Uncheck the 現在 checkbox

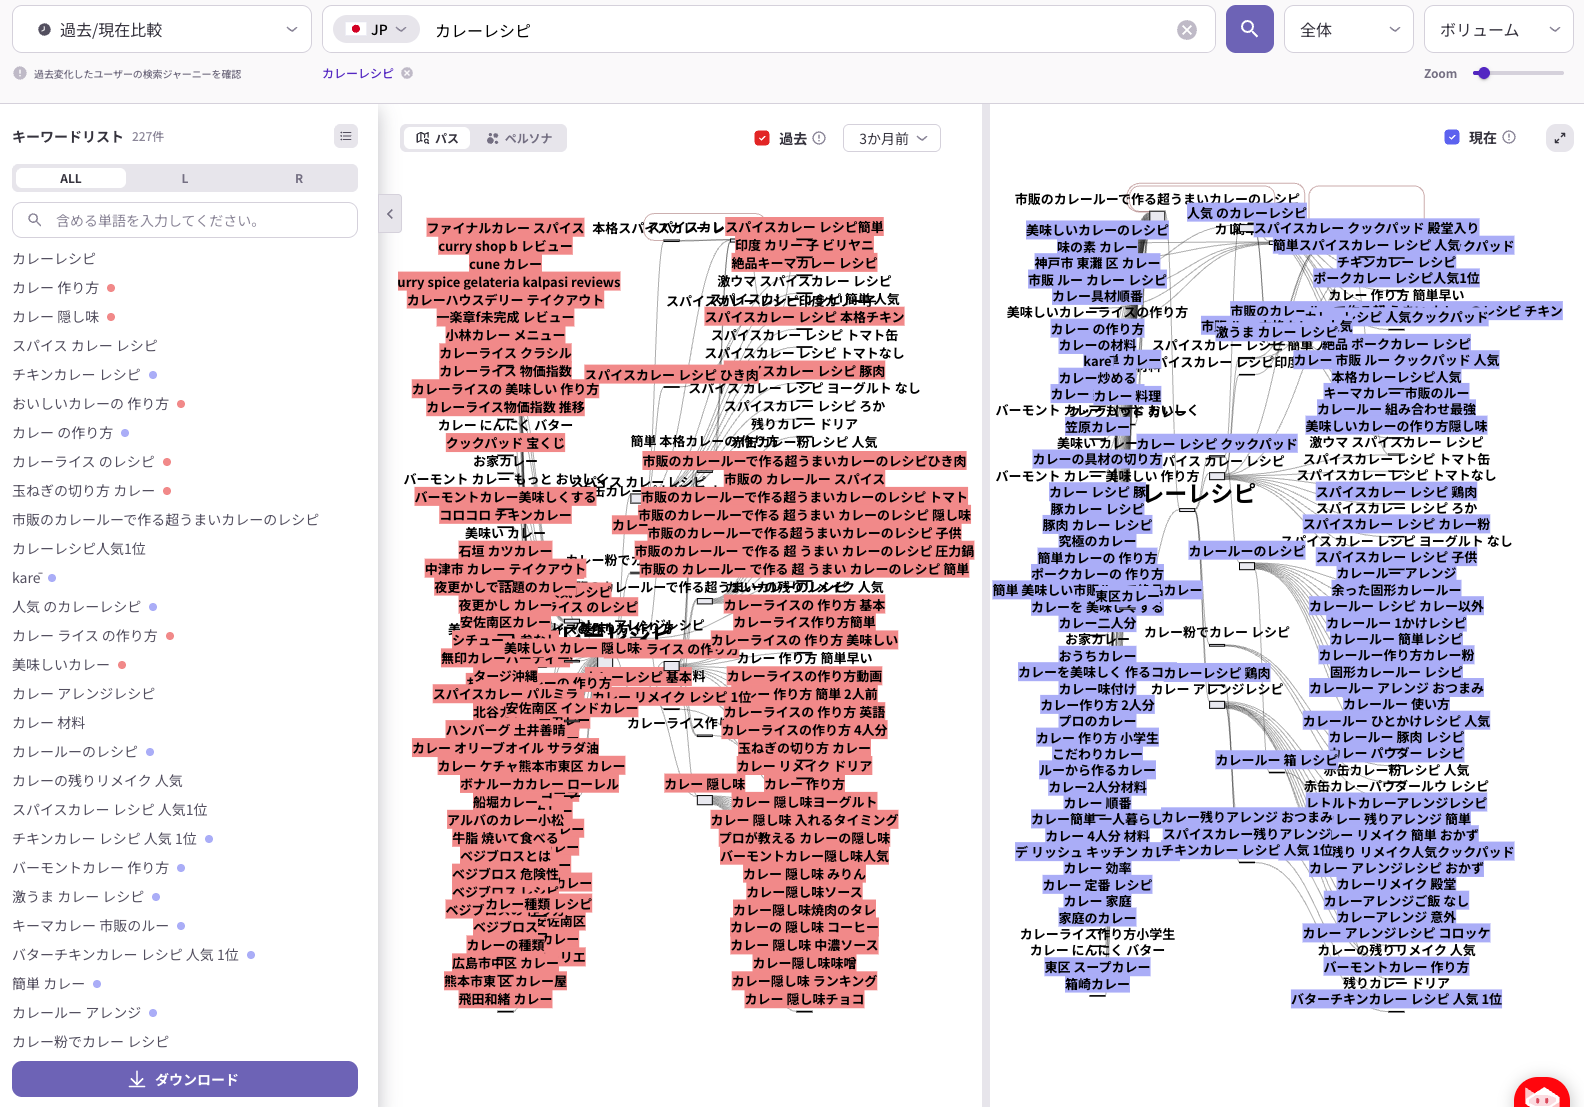pos(1452,137)
